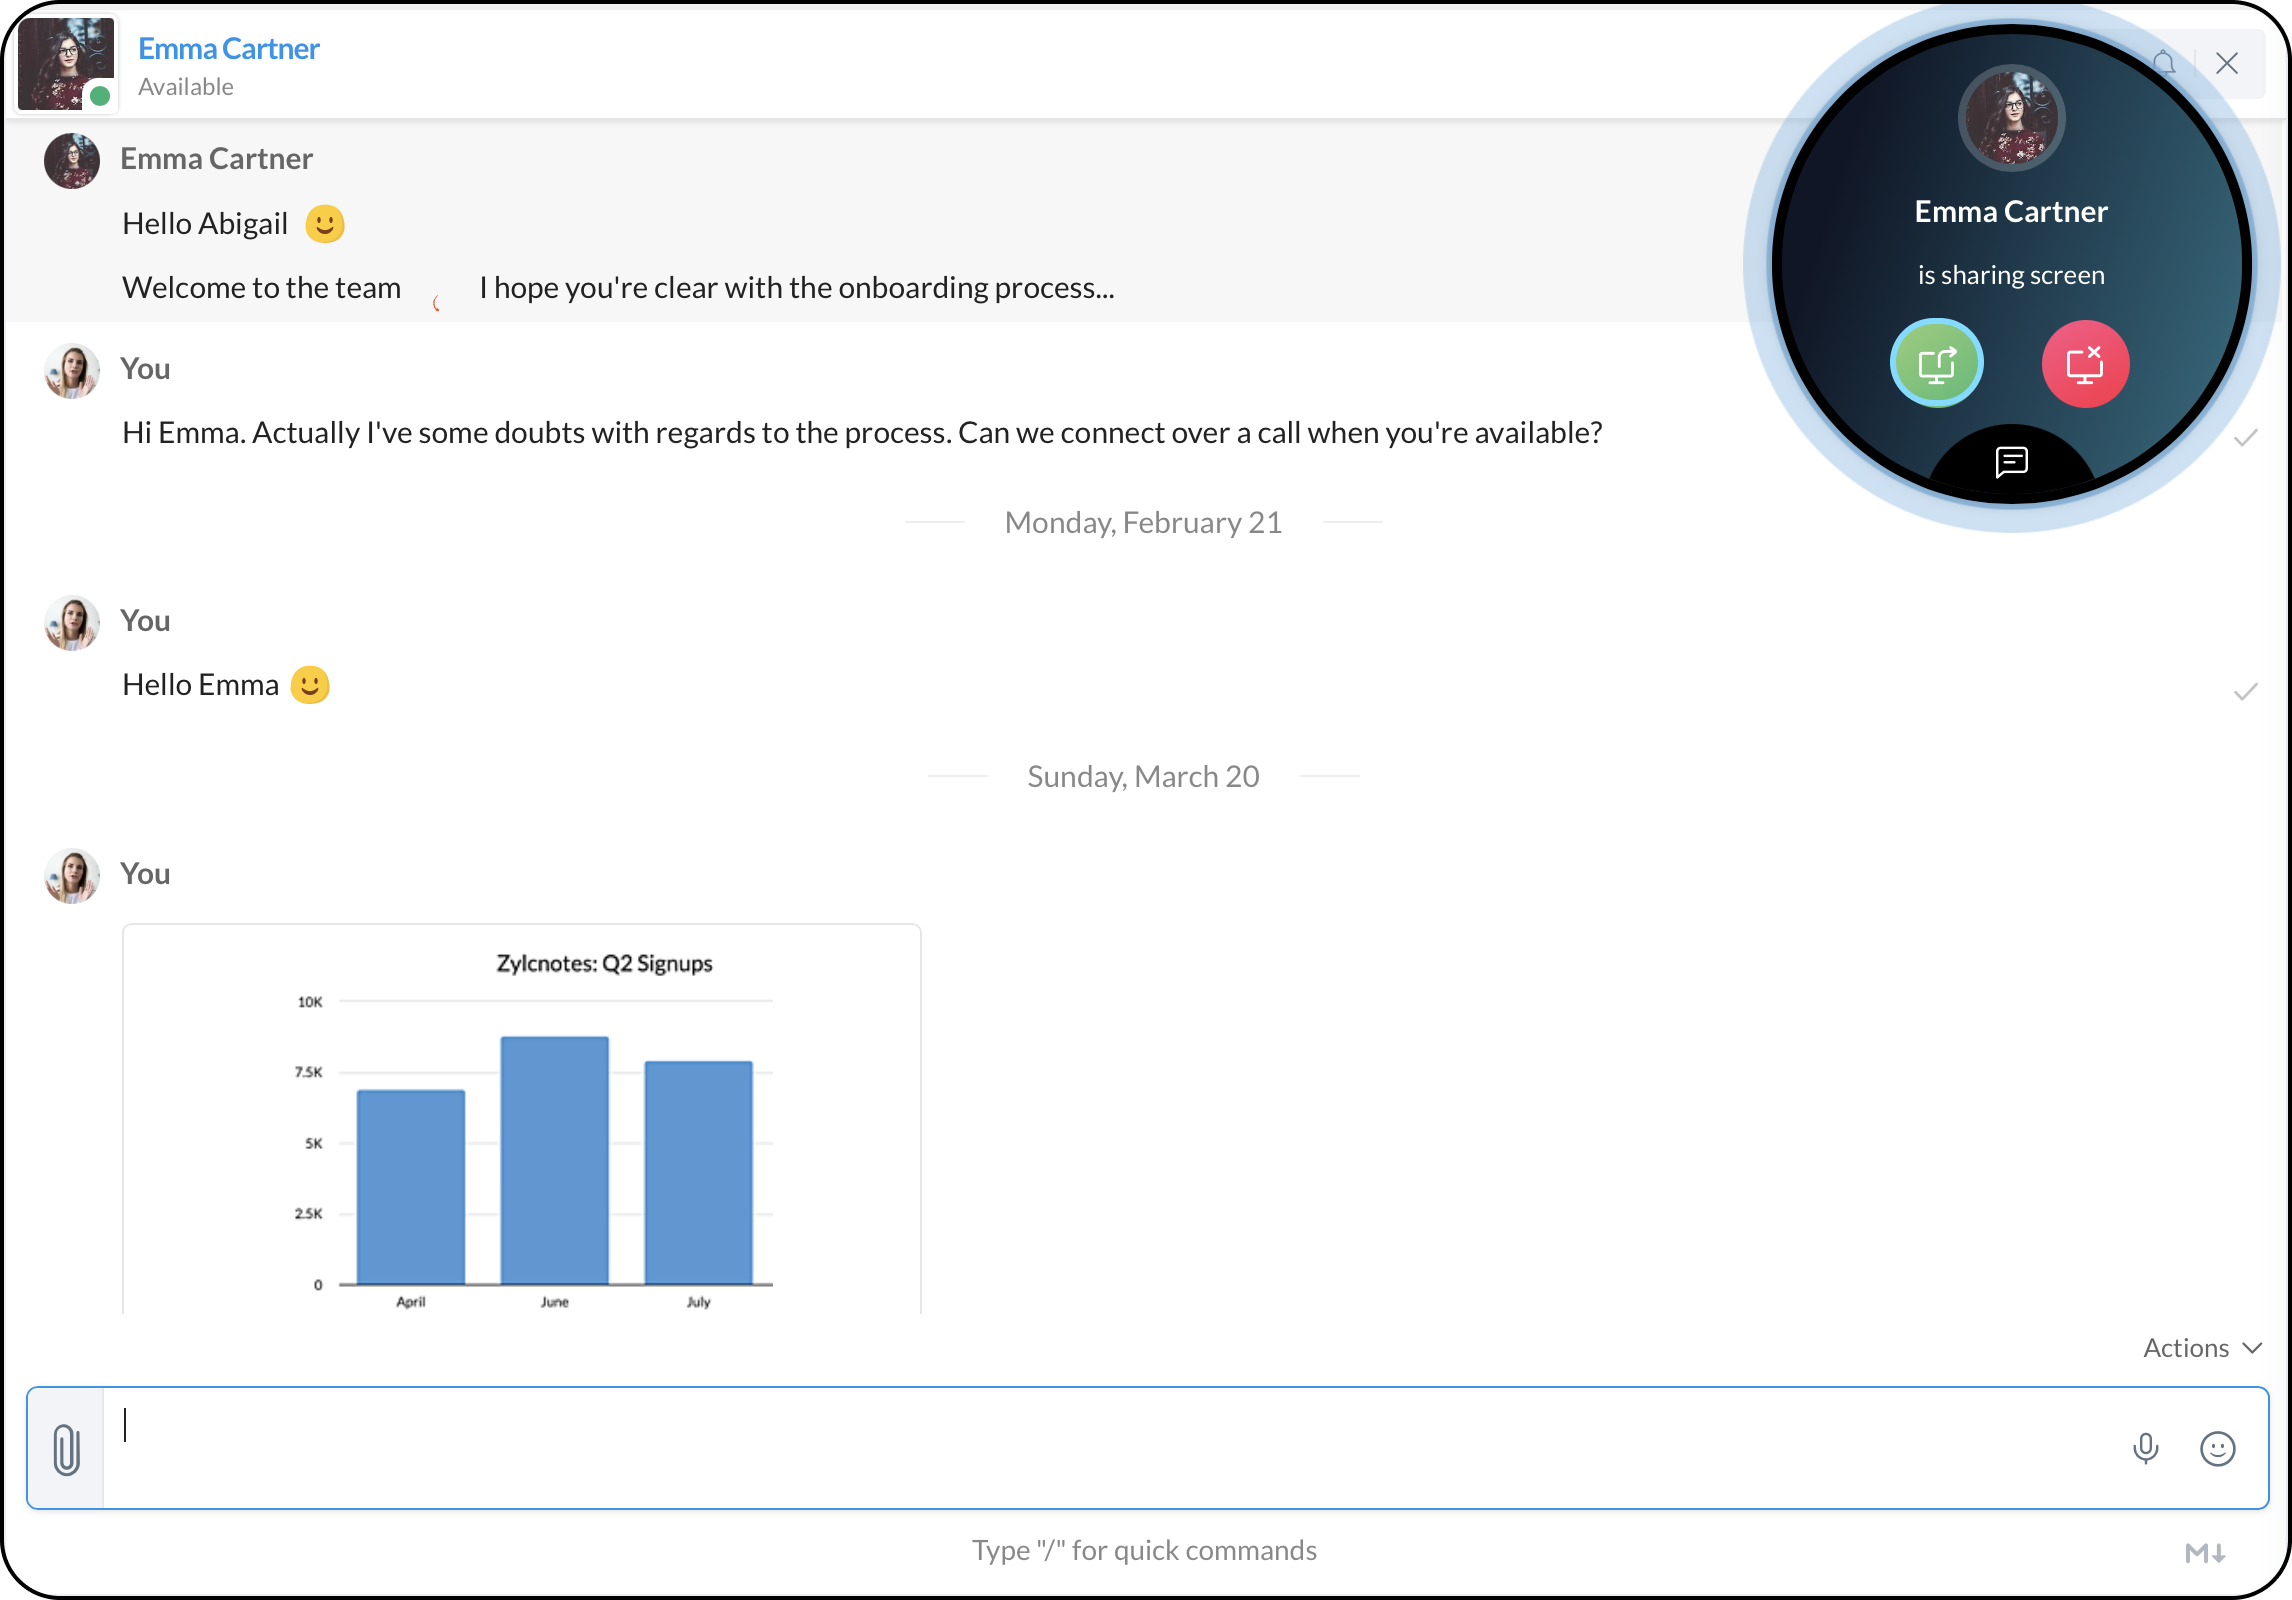This screenshot has height=1600, width=2292.
Task: Click the notification bell icon
Action: click(x=2164, y=64)
